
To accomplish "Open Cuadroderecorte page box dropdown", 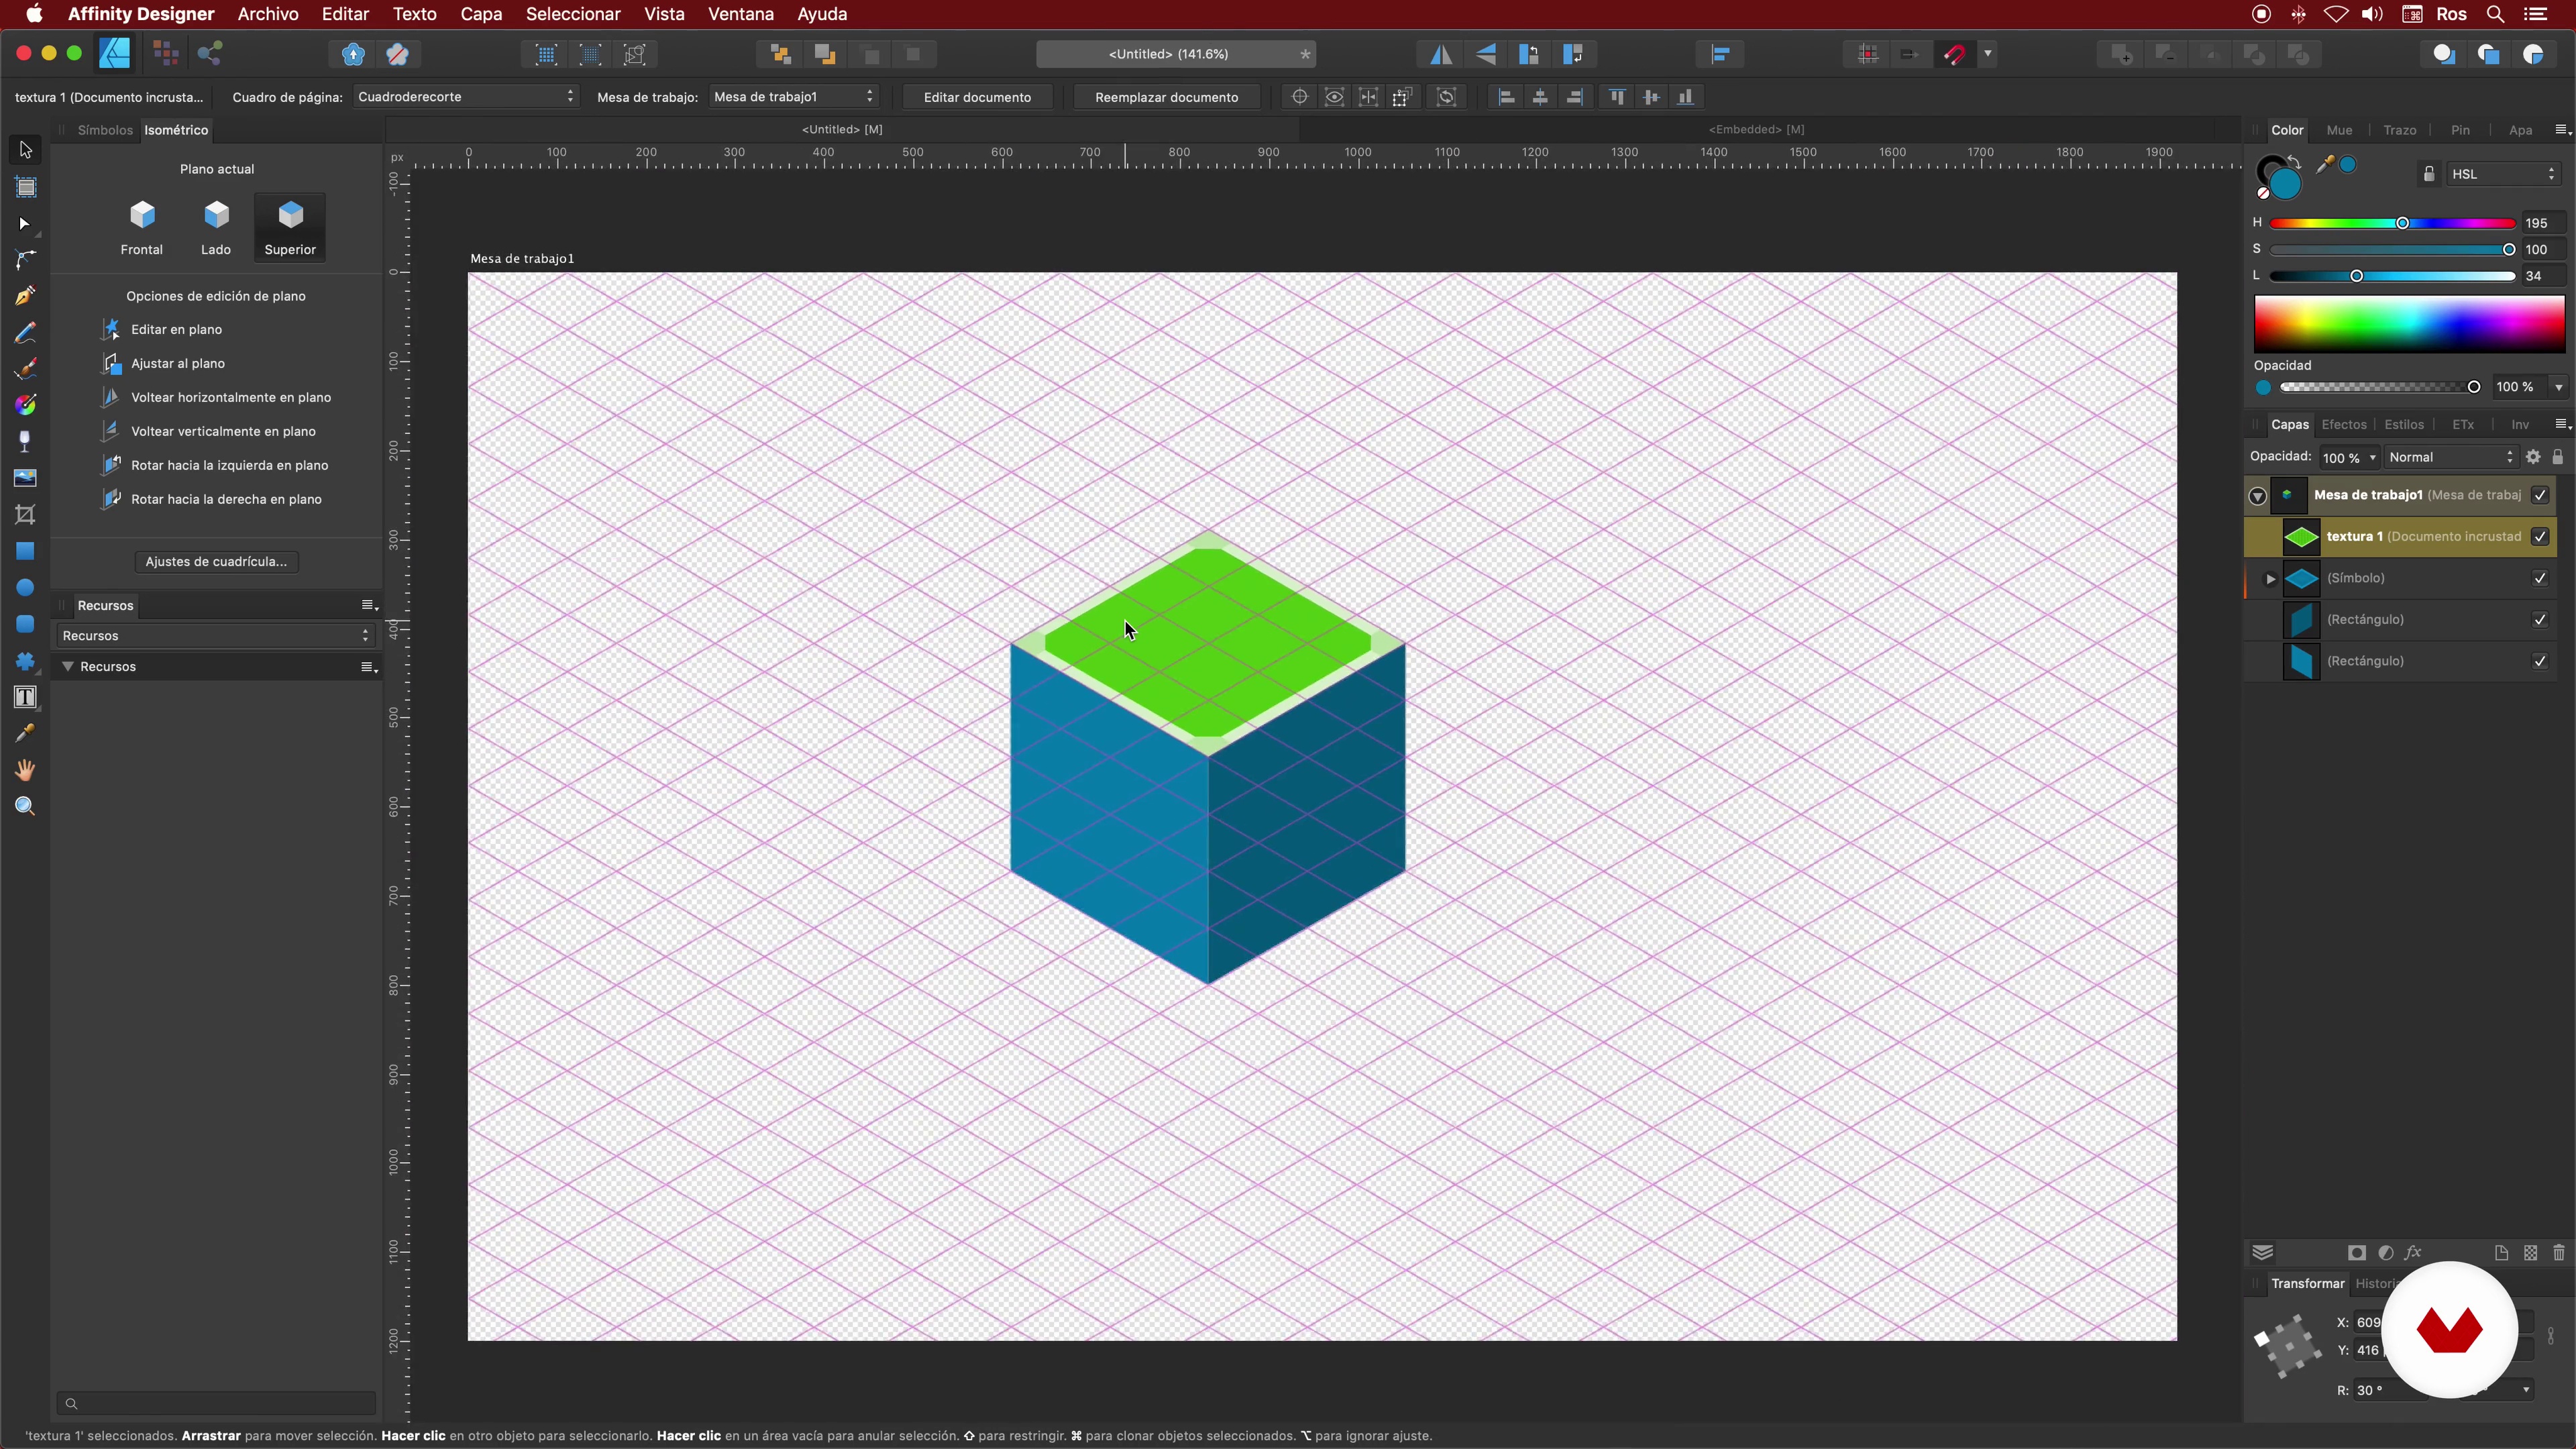I will click(x=466, y=97).
